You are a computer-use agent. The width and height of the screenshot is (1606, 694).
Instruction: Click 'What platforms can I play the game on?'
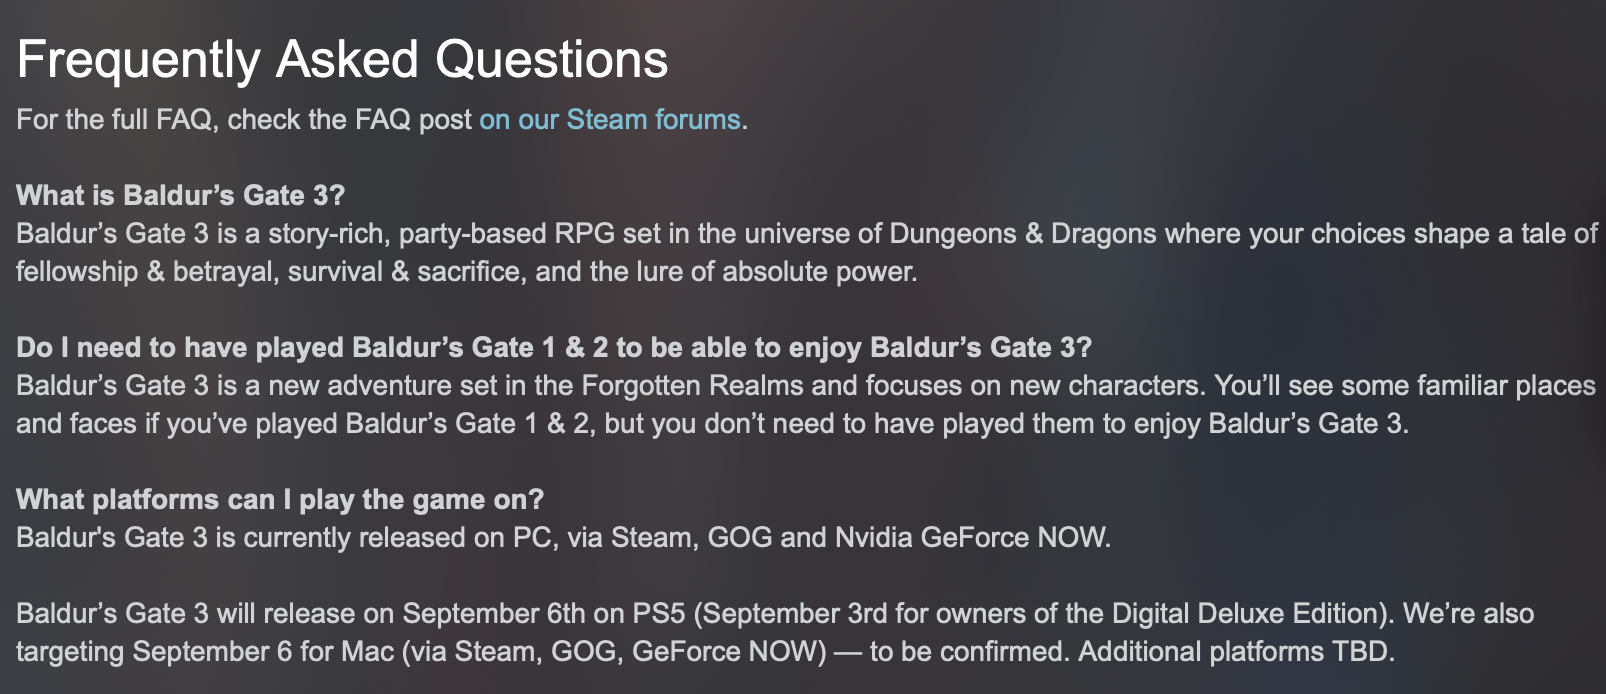coord(280,500)
